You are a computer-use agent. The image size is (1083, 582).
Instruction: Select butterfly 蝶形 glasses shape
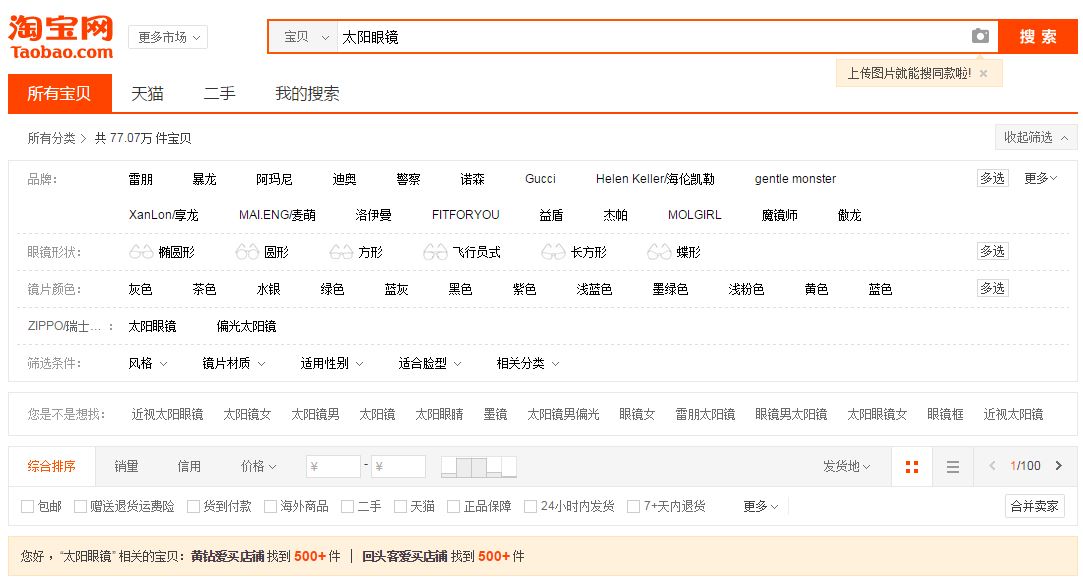(x=673, y=252)
